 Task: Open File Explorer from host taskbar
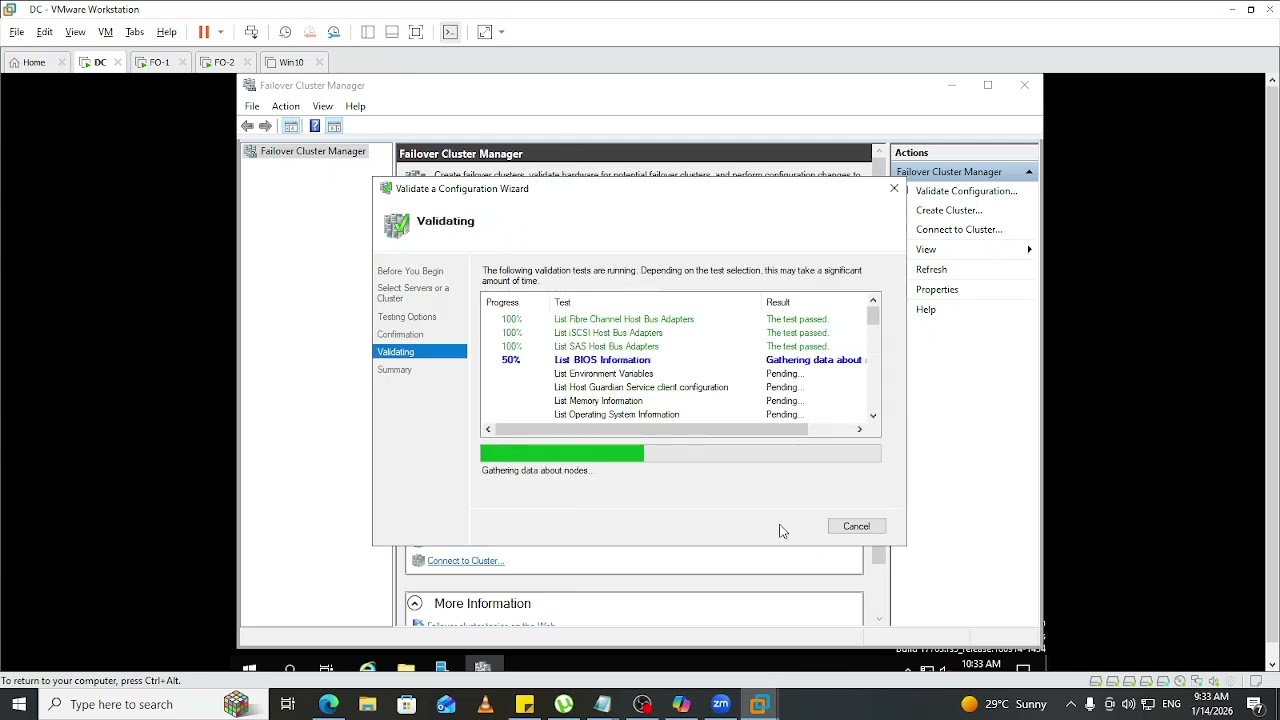368,704
